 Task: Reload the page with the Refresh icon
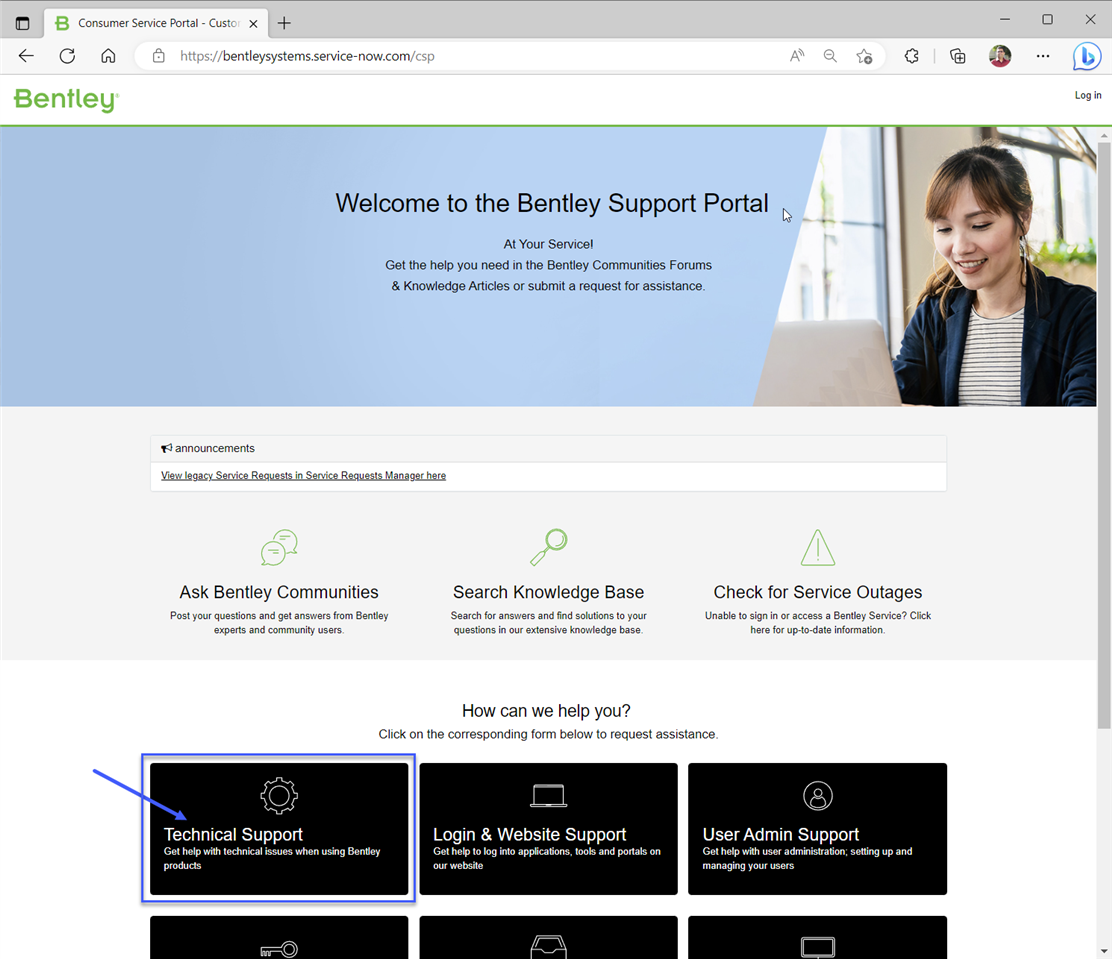coord(67,56)
